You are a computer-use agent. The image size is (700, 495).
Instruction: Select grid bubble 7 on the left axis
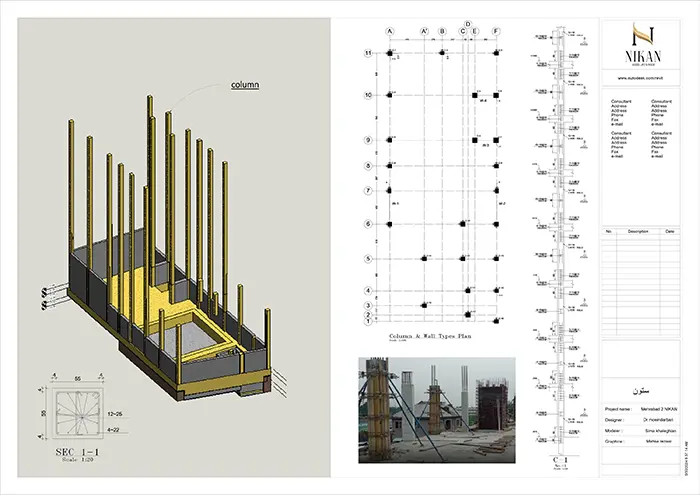tap(368, 190)
